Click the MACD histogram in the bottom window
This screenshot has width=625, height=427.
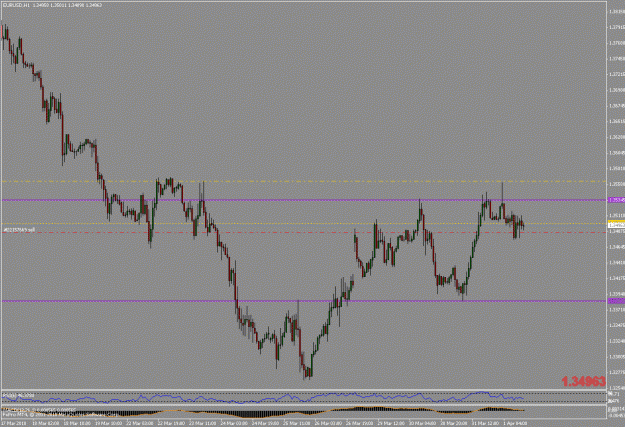click(263, 411)
